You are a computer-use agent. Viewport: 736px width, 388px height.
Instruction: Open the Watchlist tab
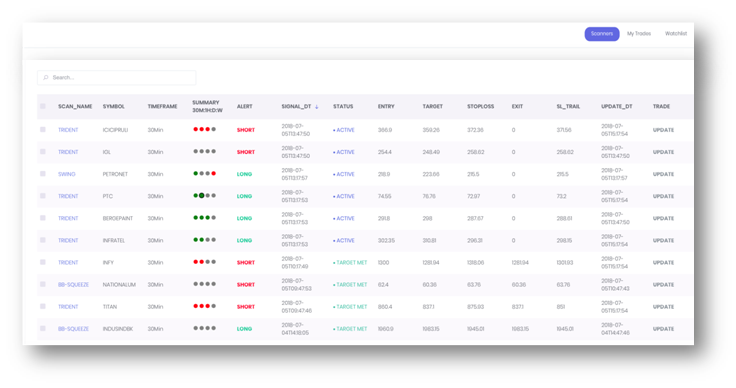tap(675, 34)
